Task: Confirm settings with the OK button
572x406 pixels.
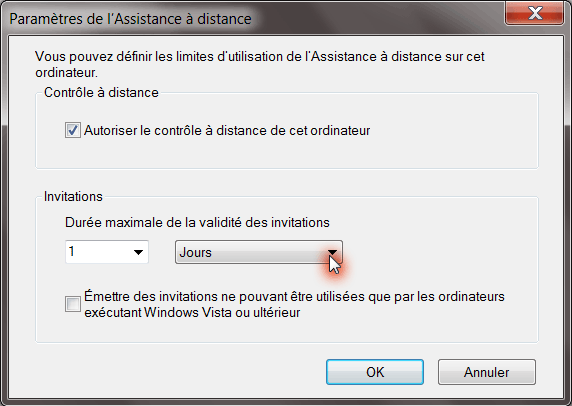Action: 375,372
